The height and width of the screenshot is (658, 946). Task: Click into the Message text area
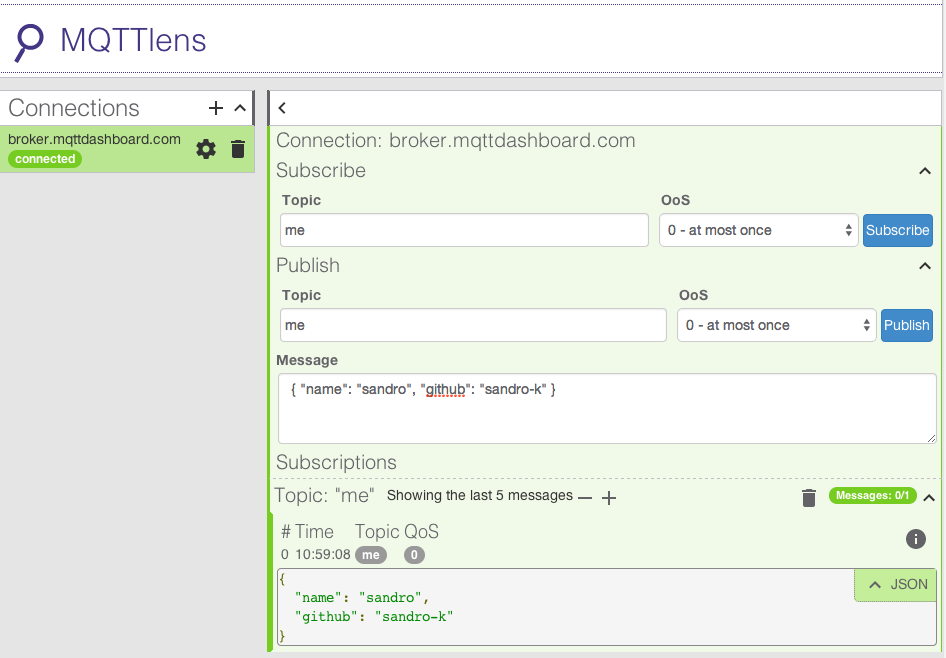pos(607,408)
